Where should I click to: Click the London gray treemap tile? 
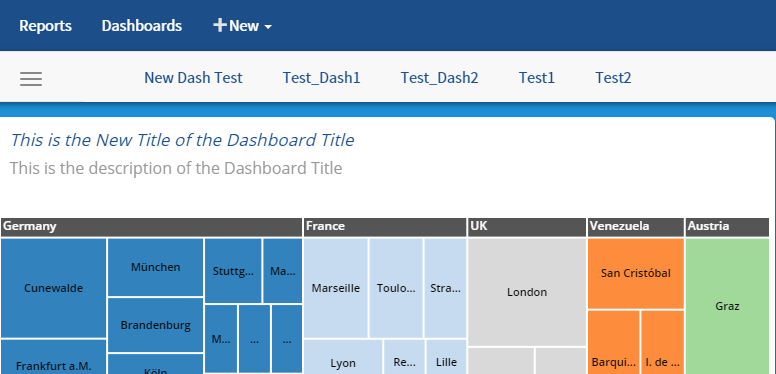click(527, 292)
